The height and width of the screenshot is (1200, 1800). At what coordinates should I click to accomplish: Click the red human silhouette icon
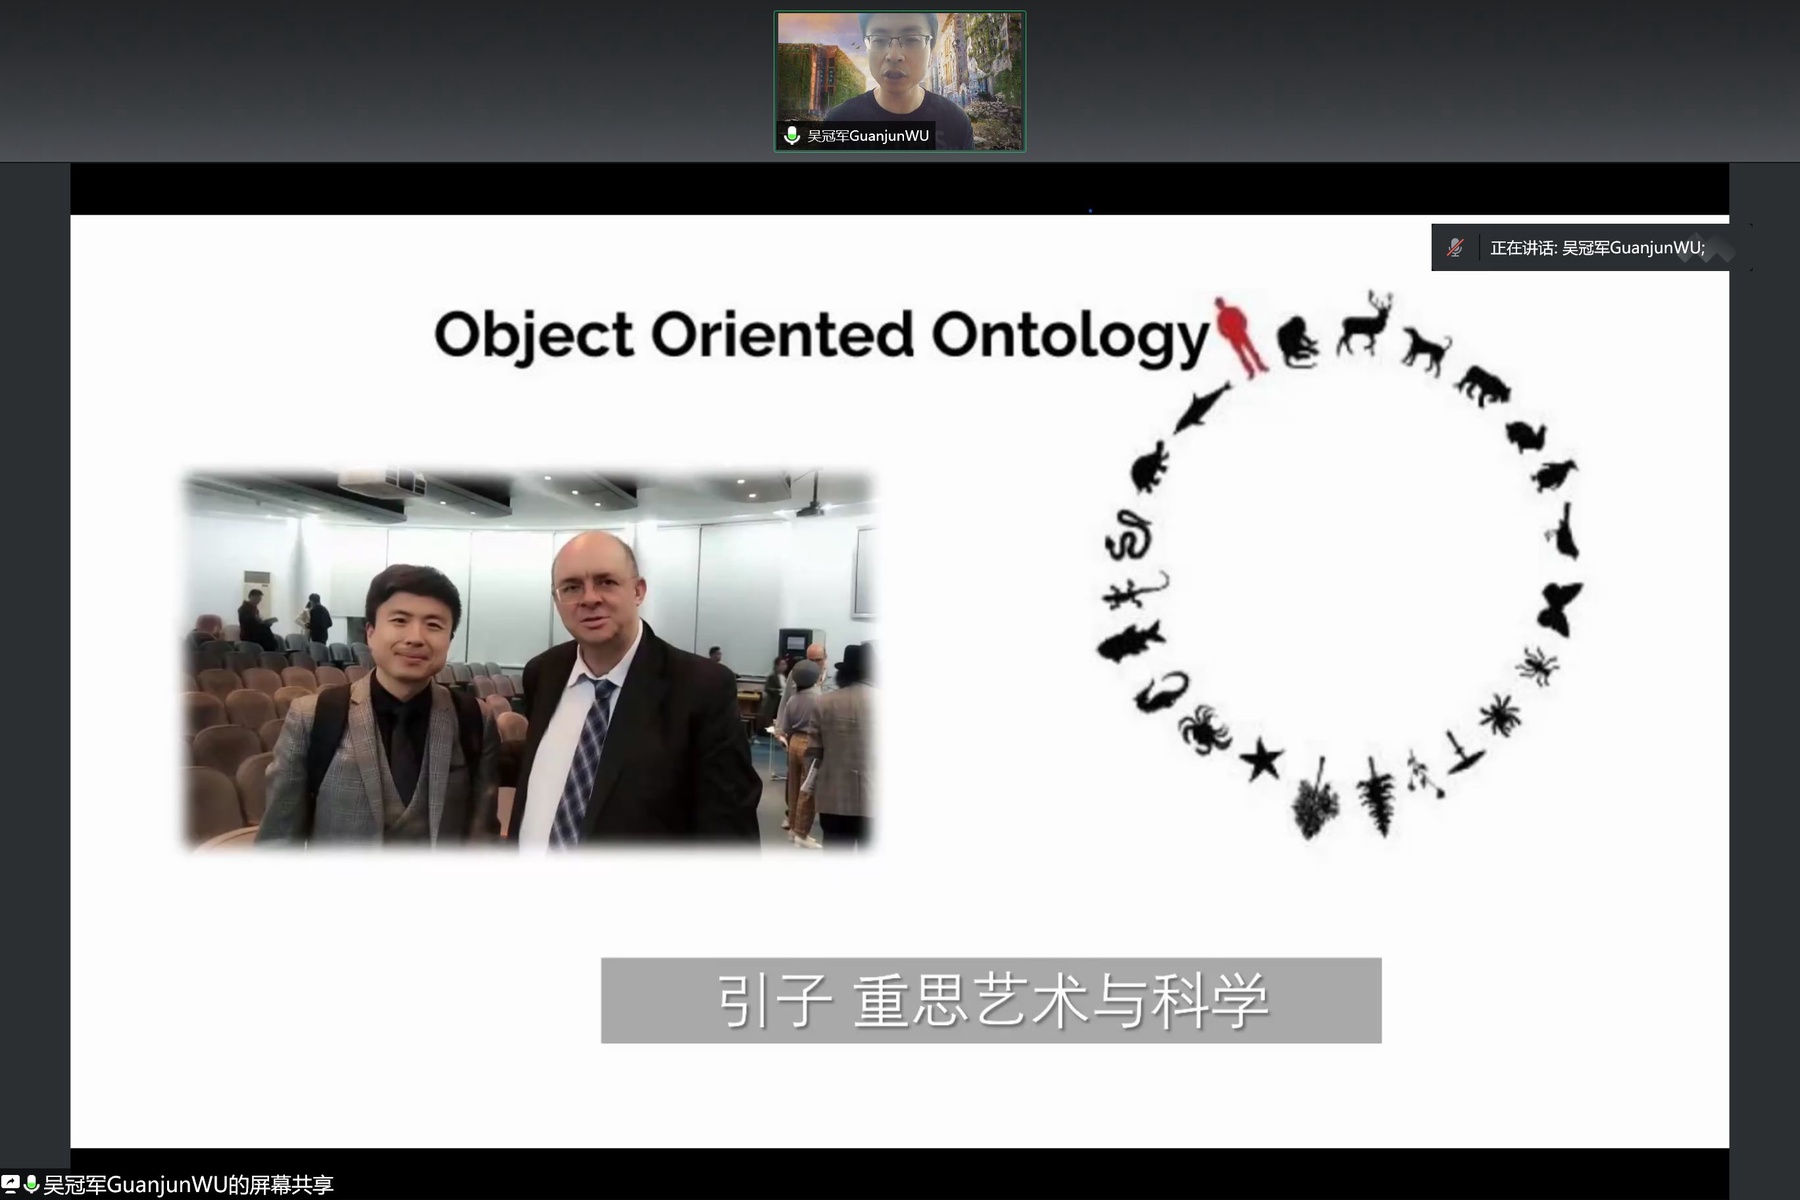point(1239,335)
